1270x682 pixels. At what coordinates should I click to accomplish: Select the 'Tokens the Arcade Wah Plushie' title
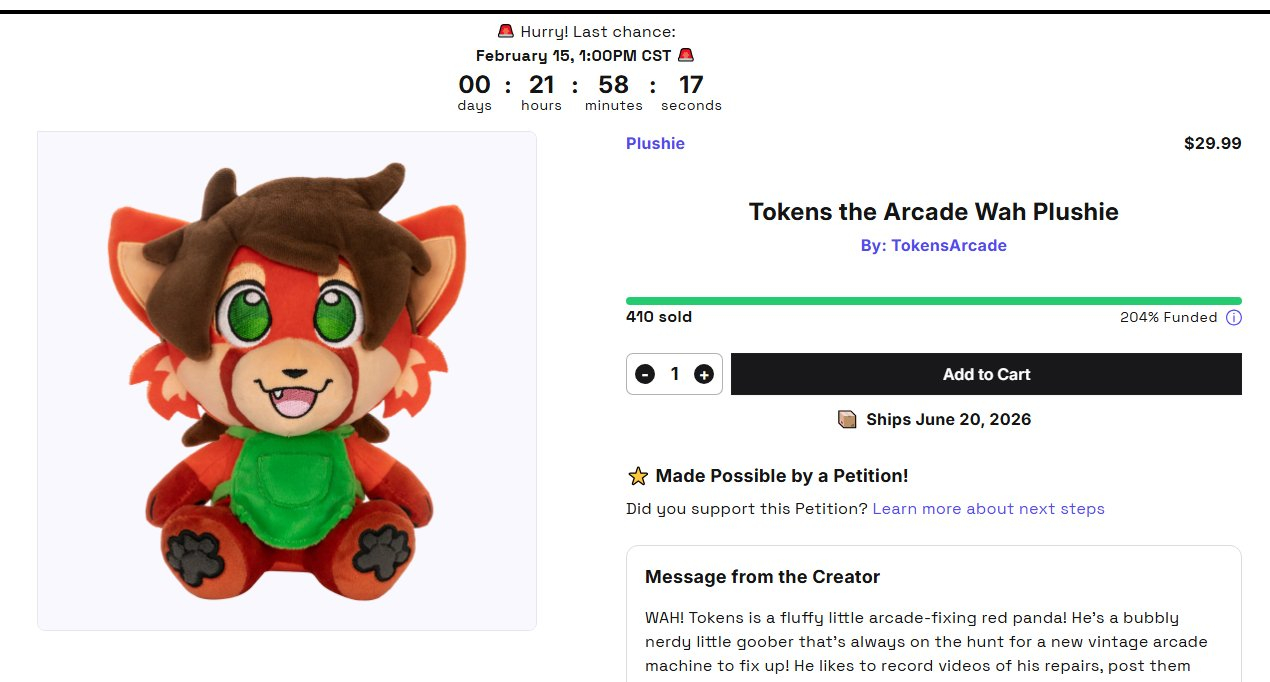click(x=933, y=212)
